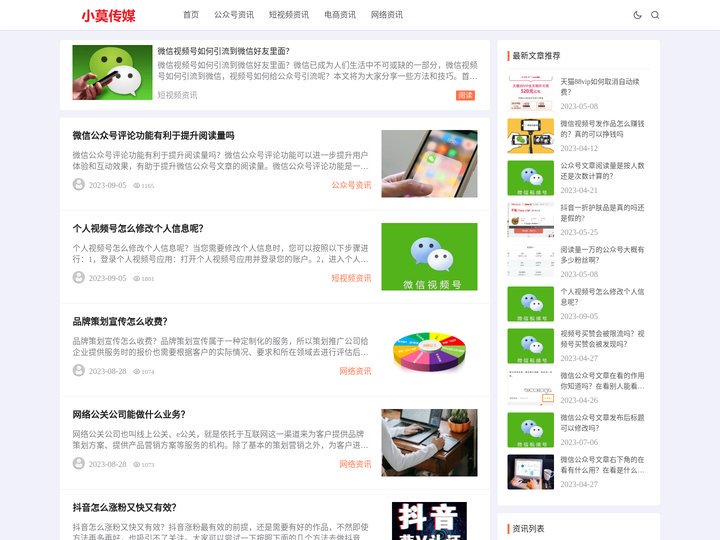Select 网络资讯 tag in 网络公关 article
Image resolution: width=720 pixels, height=540 pixels.
click(x=355, y=464)
